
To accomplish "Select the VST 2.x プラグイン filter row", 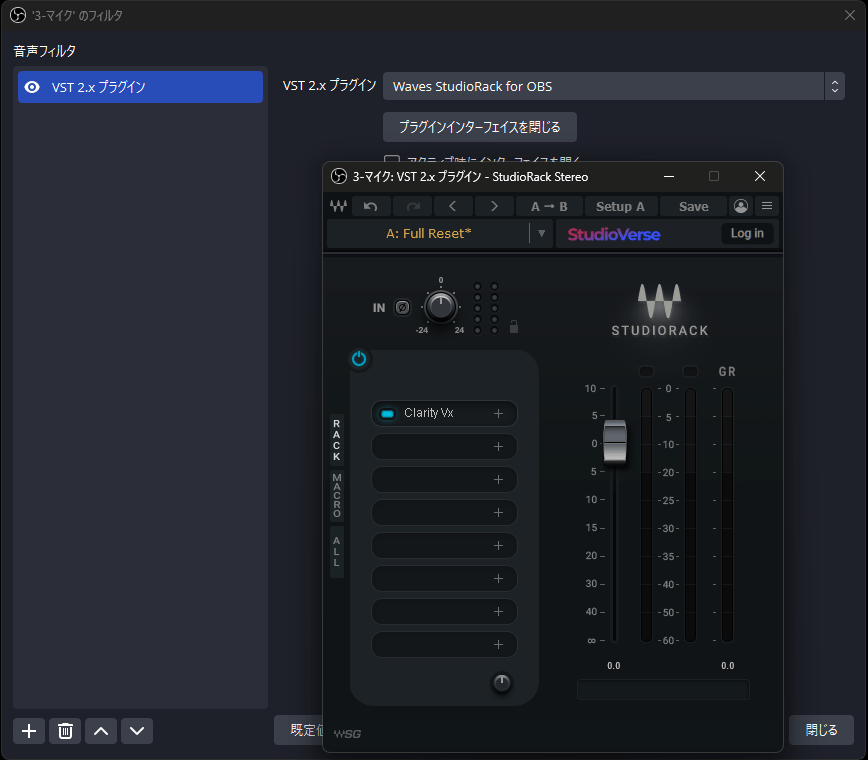I will pyautogui.click(x=140, y=87).
